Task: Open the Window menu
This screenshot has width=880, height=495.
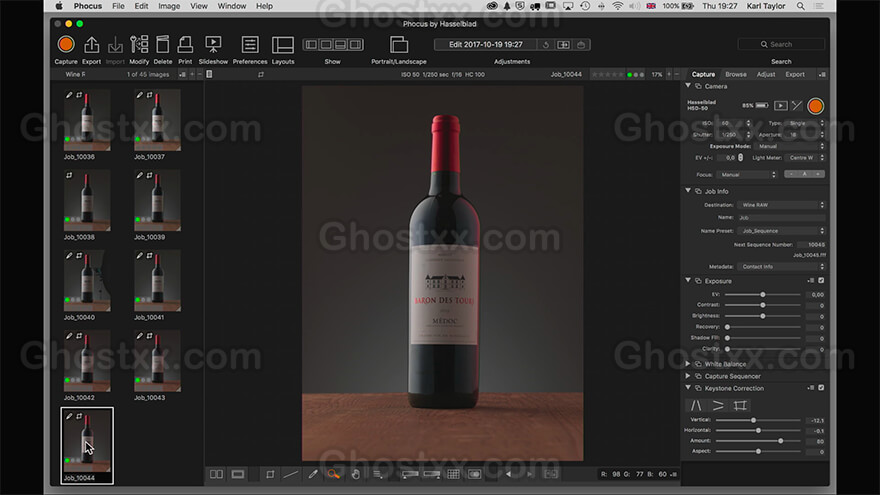Action: (232, 6)
